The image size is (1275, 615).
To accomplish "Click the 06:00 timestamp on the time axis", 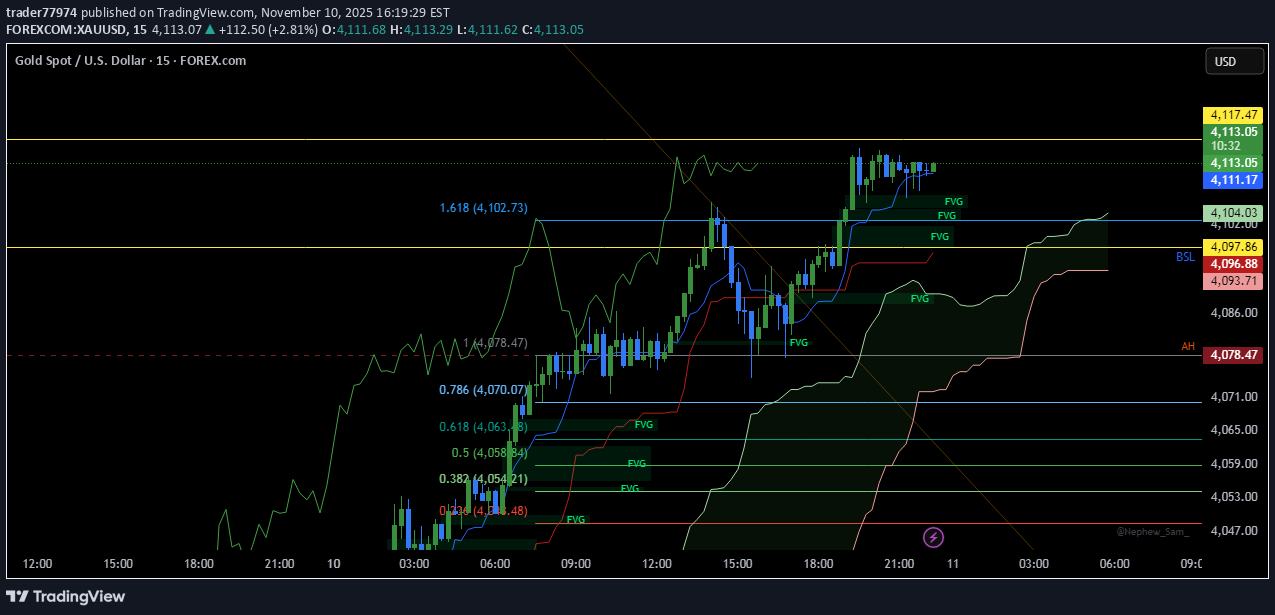I will [x=495, y=563].
